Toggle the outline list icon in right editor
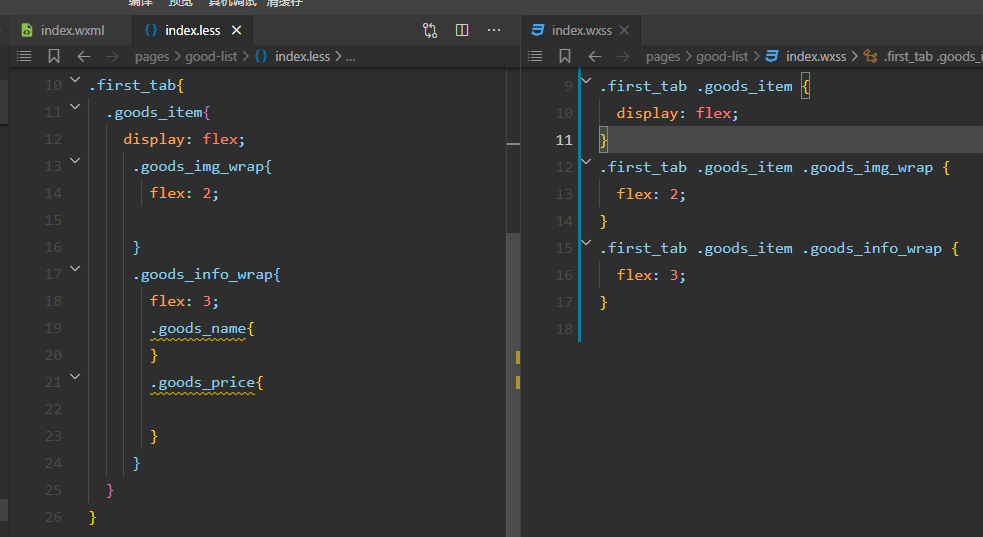Image resolution: width=983 pixels, height=537 pixels. (x=535, y=56)
